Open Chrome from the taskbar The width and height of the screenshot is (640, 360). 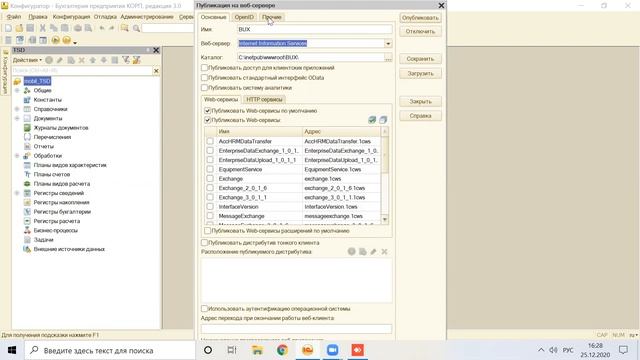[x=282, y=350]
